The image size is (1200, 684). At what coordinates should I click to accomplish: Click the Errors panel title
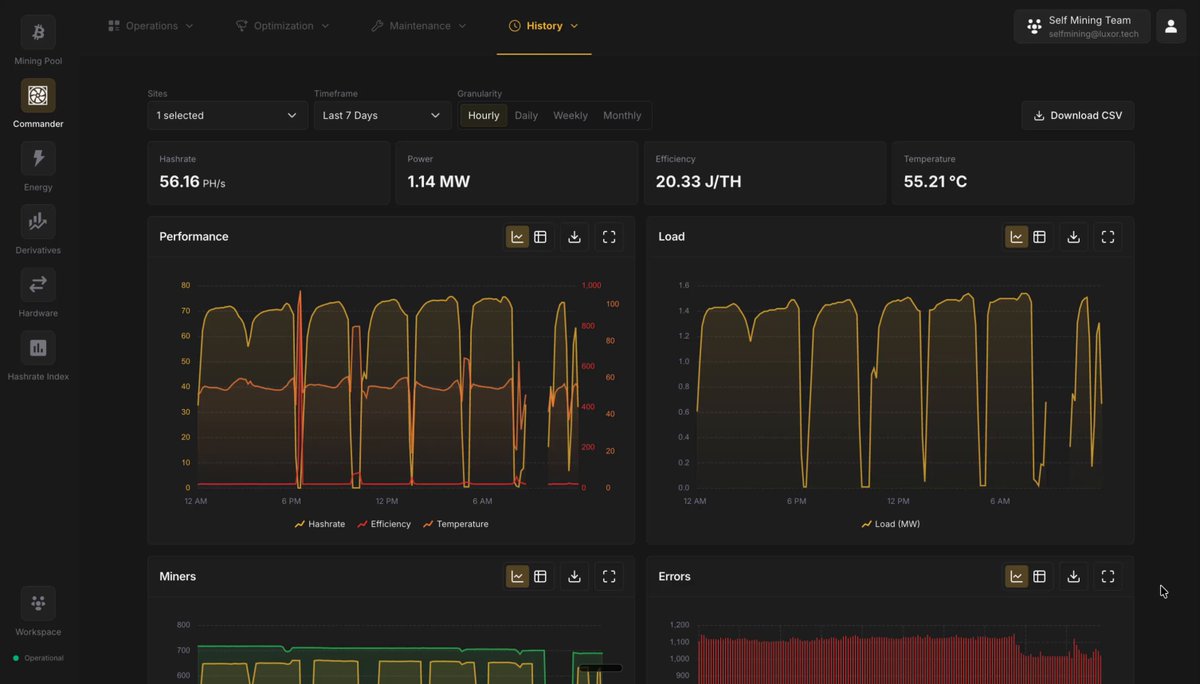[x=675, y=576]
